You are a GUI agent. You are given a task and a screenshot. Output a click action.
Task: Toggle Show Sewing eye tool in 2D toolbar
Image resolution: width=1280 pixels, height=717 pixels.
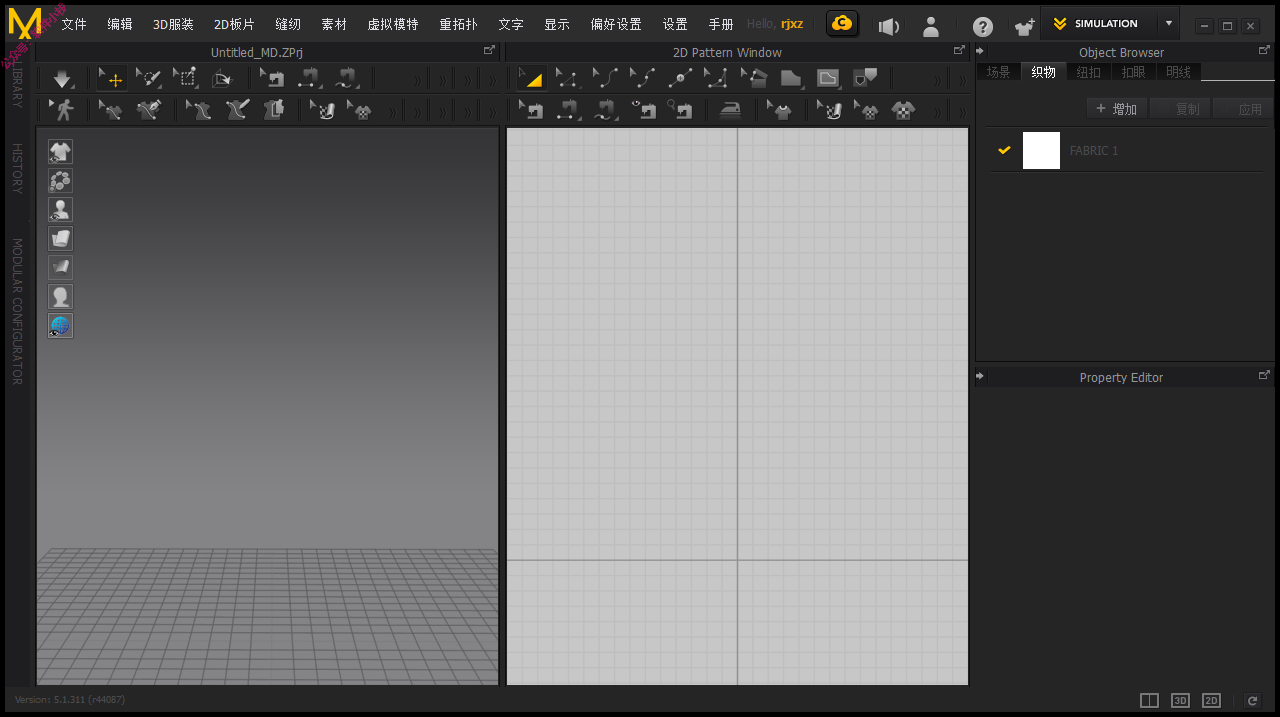643,110
